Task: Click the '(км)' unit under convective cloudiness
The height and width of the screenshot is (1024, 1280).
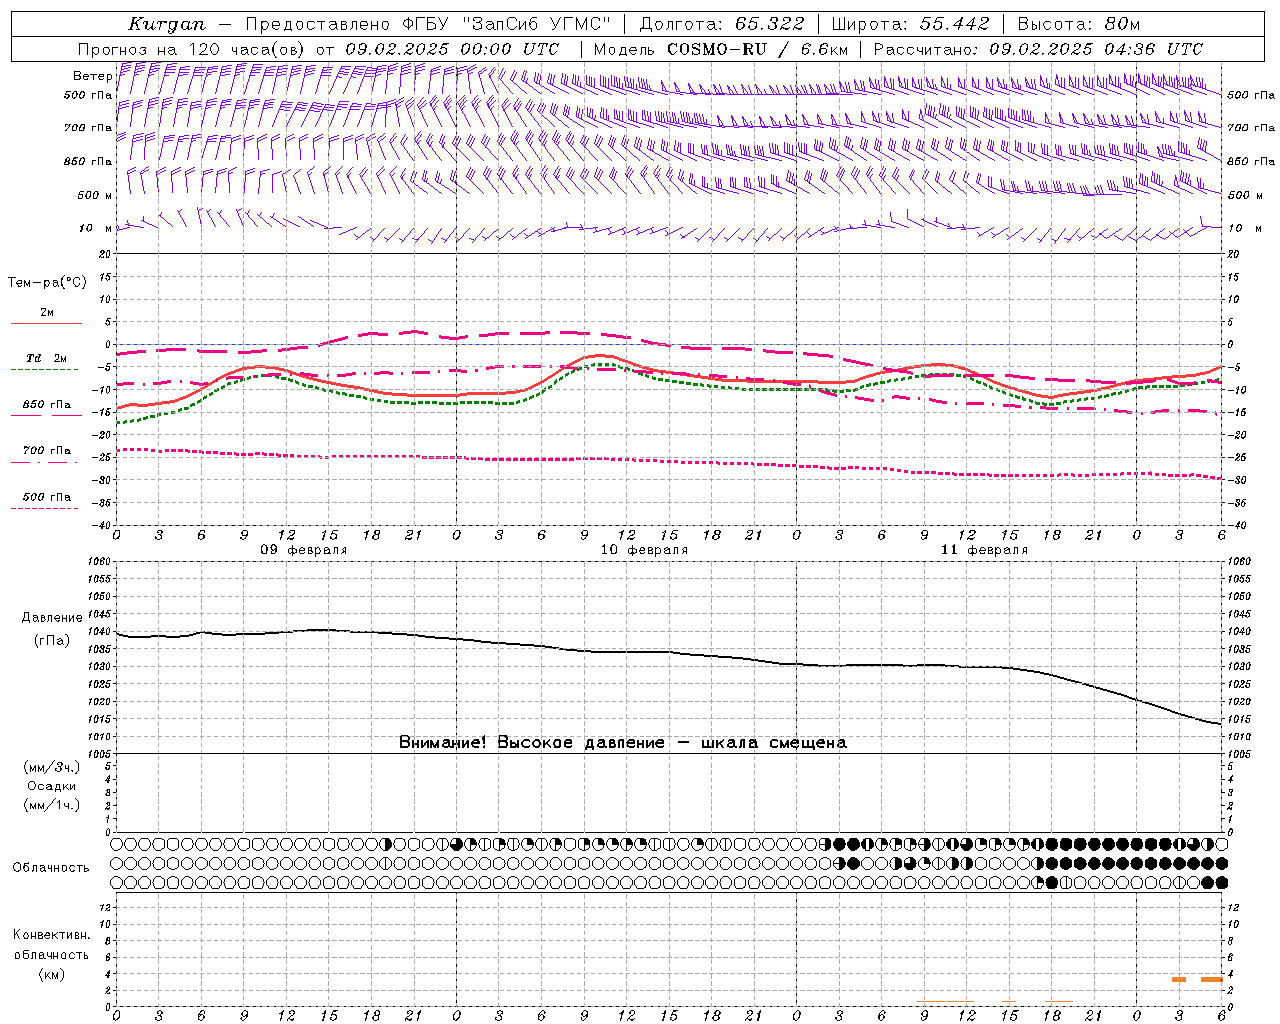Action: tap(52, 974)
